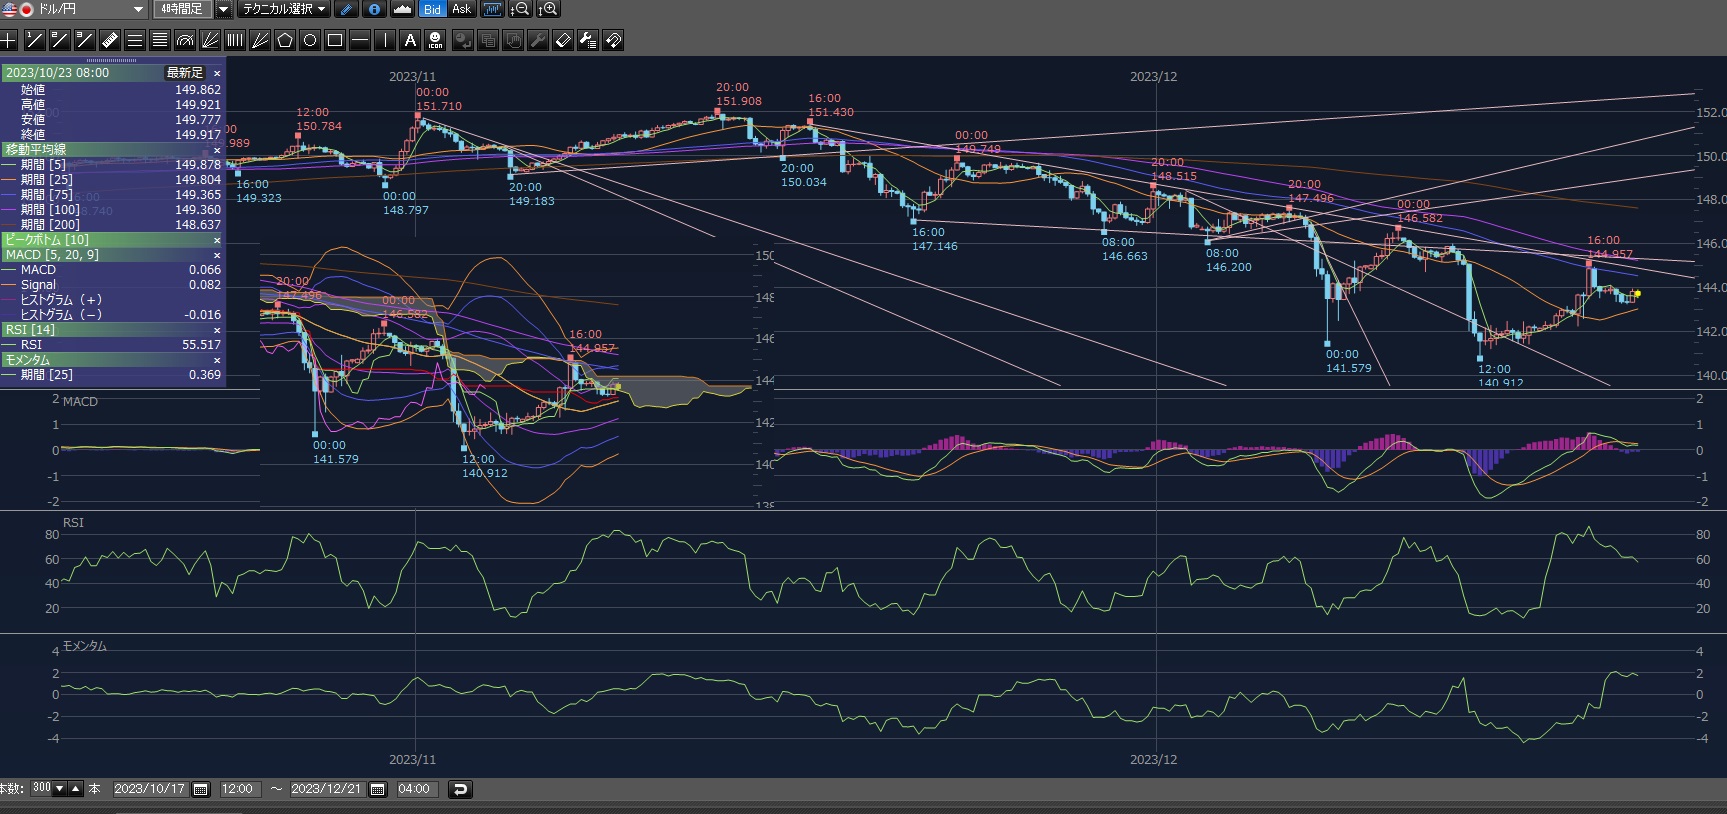
Task: Switch price display to Ask
Action: [x=461, y=9]
